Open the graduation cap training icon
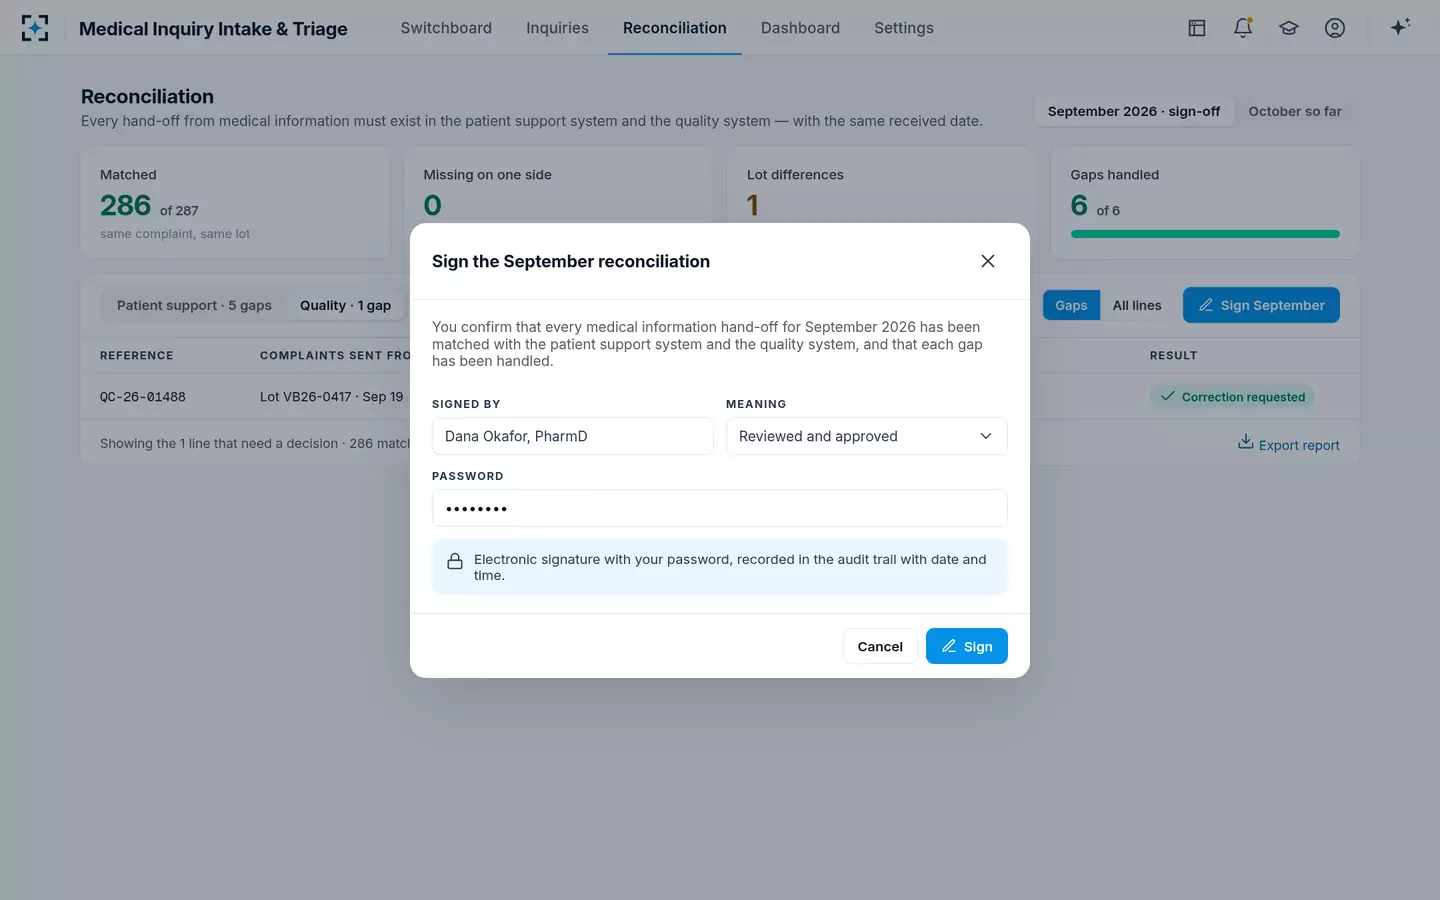The image size is (1440, 900). (1289, 28)
